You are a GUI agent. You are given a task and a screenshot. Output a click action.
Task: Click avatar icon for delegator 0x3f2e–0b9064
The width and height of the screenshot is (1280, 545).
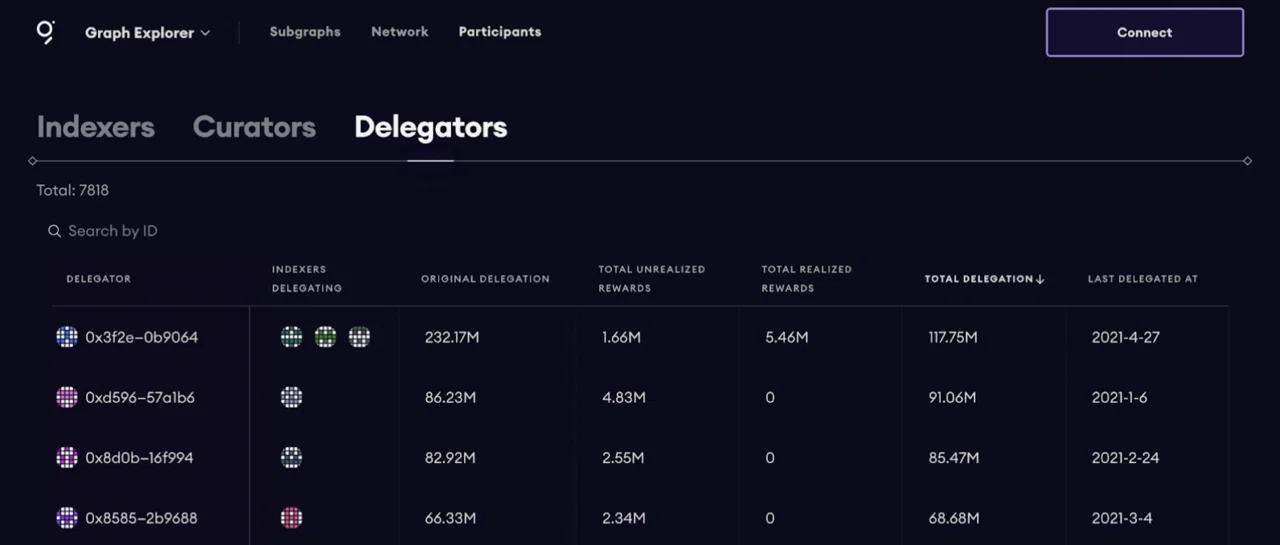(67, 337)
